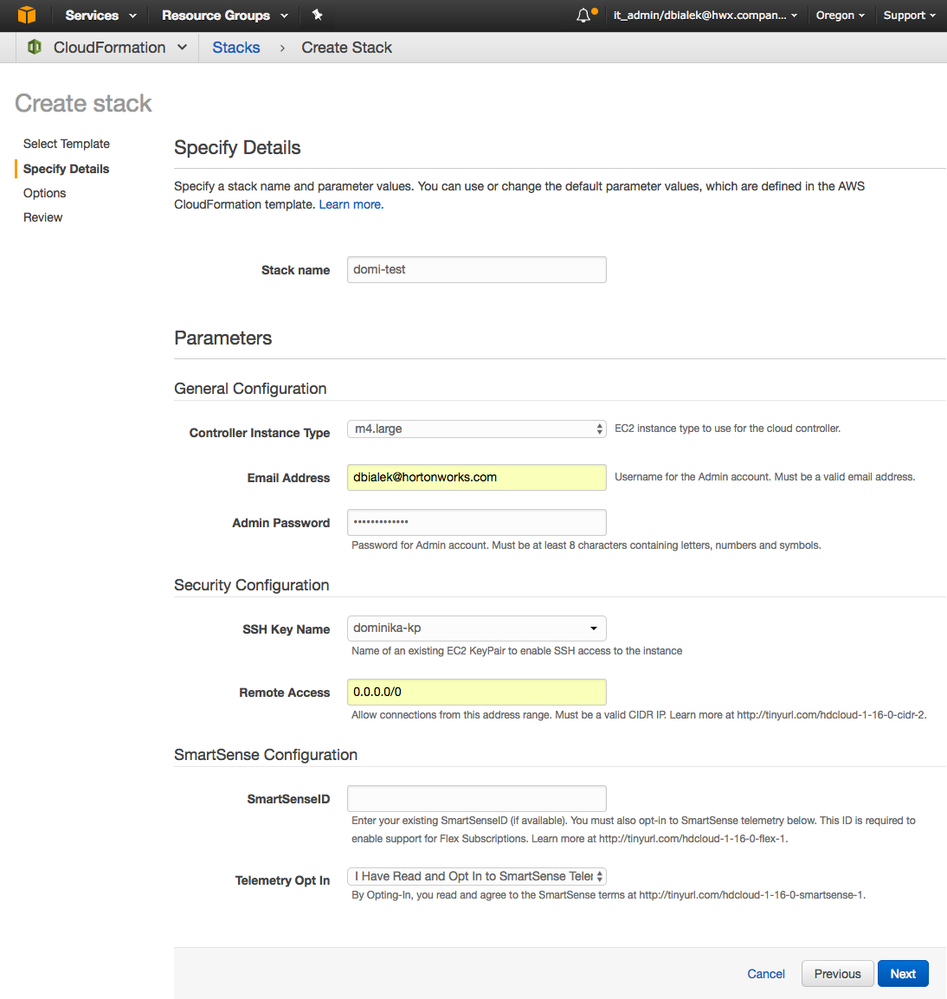Open the Telemetry Opt In dropdown

476,876
